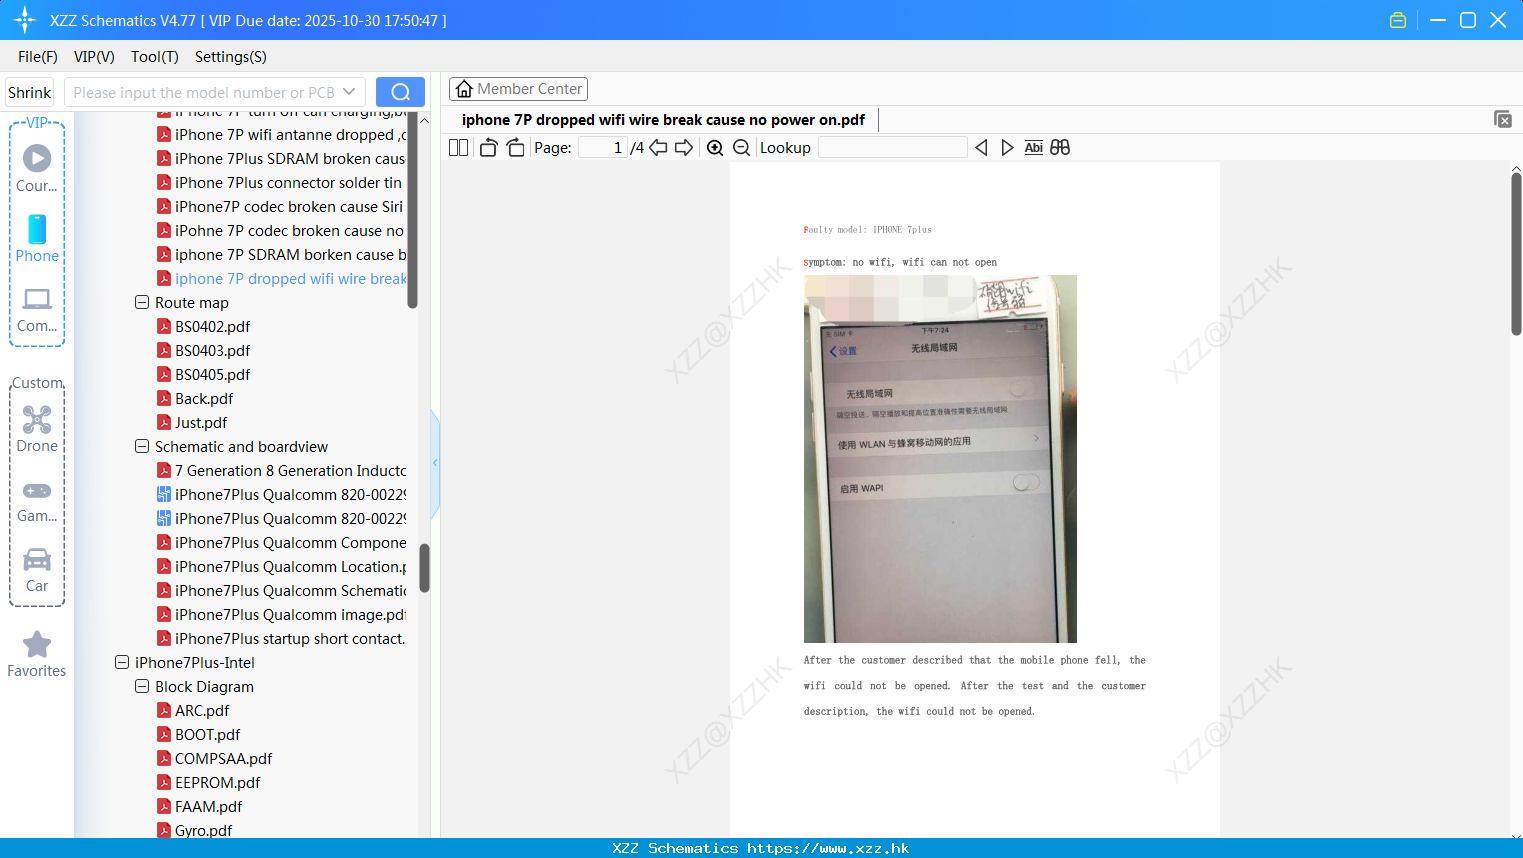Viewport: 1523px width, 858px height.
Task: Go to next page arrow
Action: point(684,147)
